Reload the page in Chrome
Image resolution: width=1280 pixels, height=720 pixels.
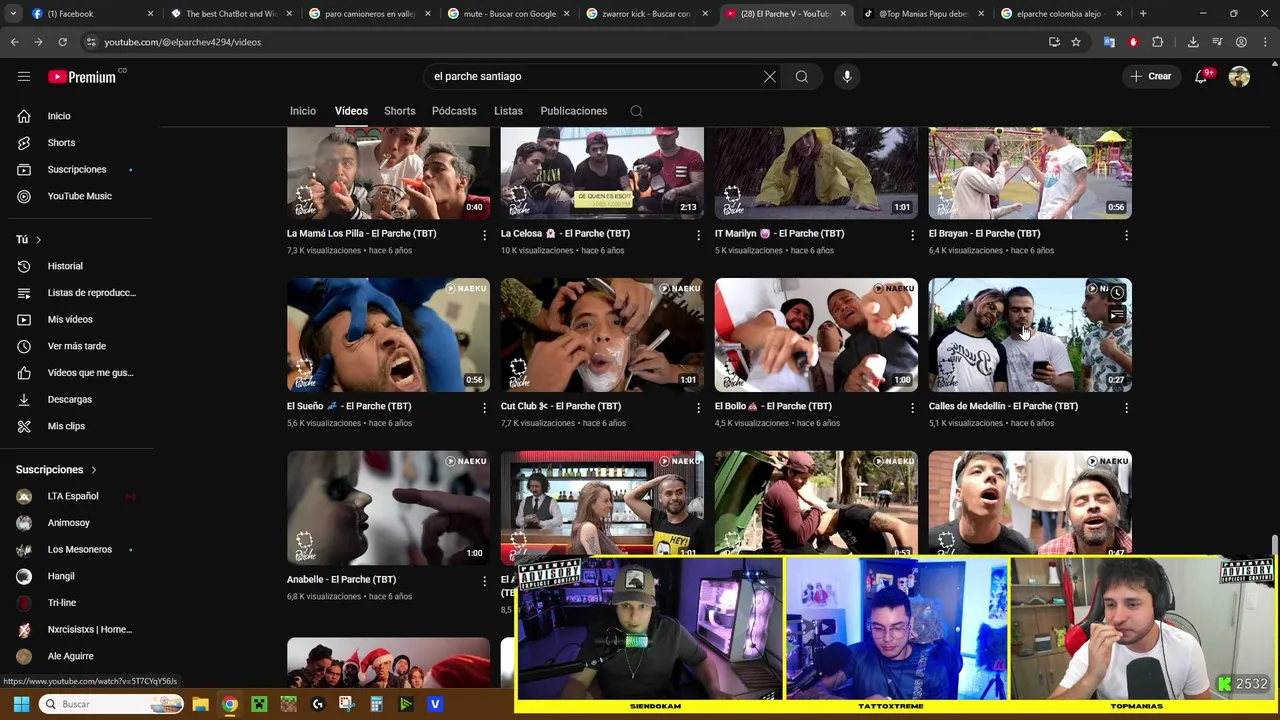pyautogui.click(x=62, y=42)
